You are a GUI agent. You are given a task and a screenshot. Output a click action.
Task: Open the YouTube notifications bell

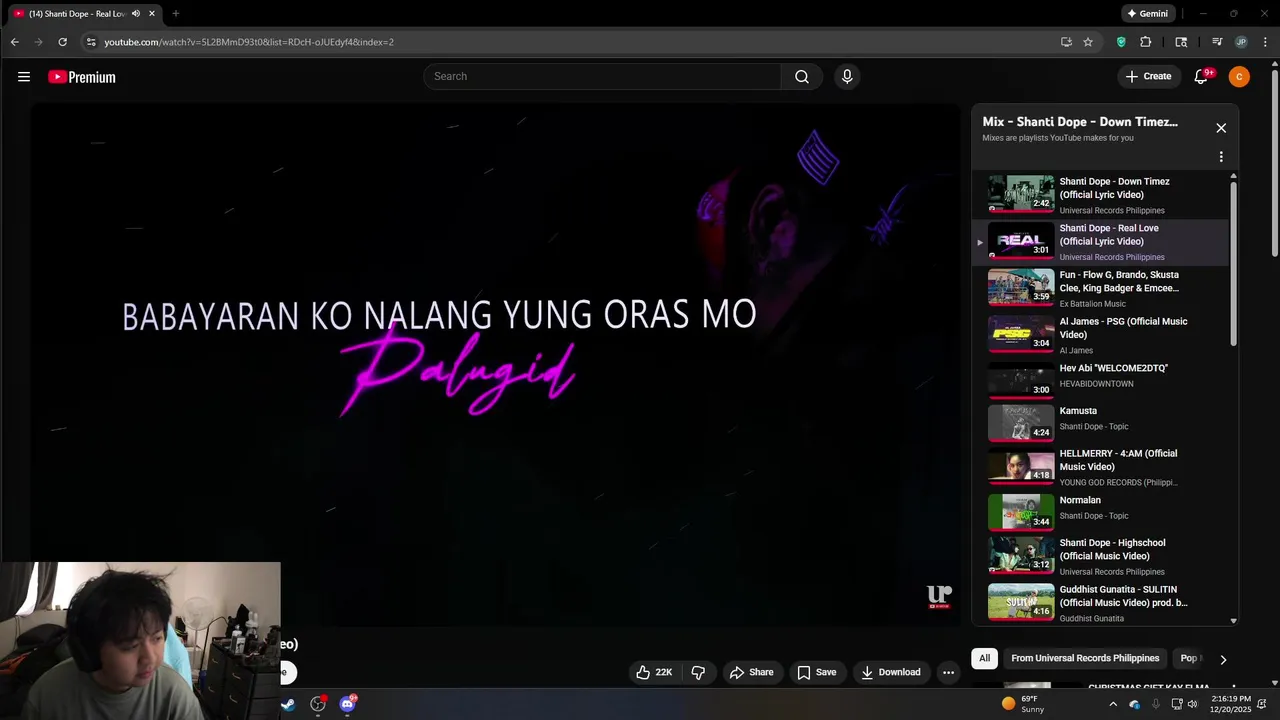1202,77
